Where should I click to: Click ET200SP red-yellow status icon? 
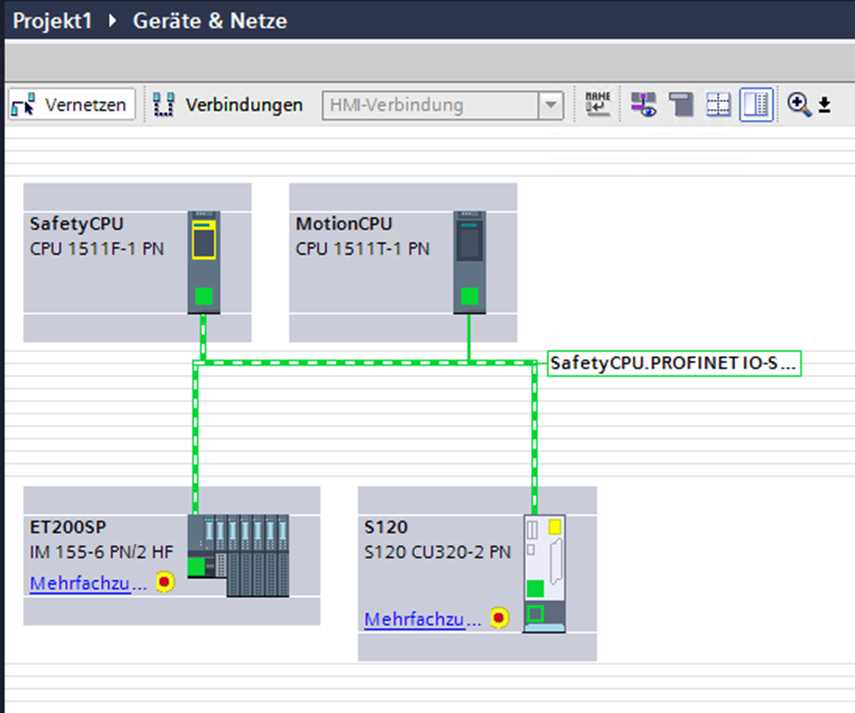click(165, 582)
